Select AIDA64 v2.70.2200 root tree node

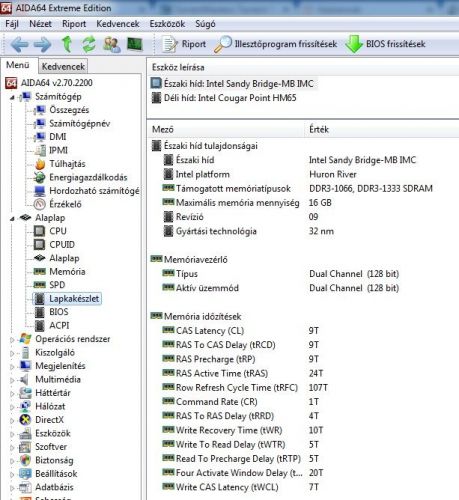click(49, 83)
